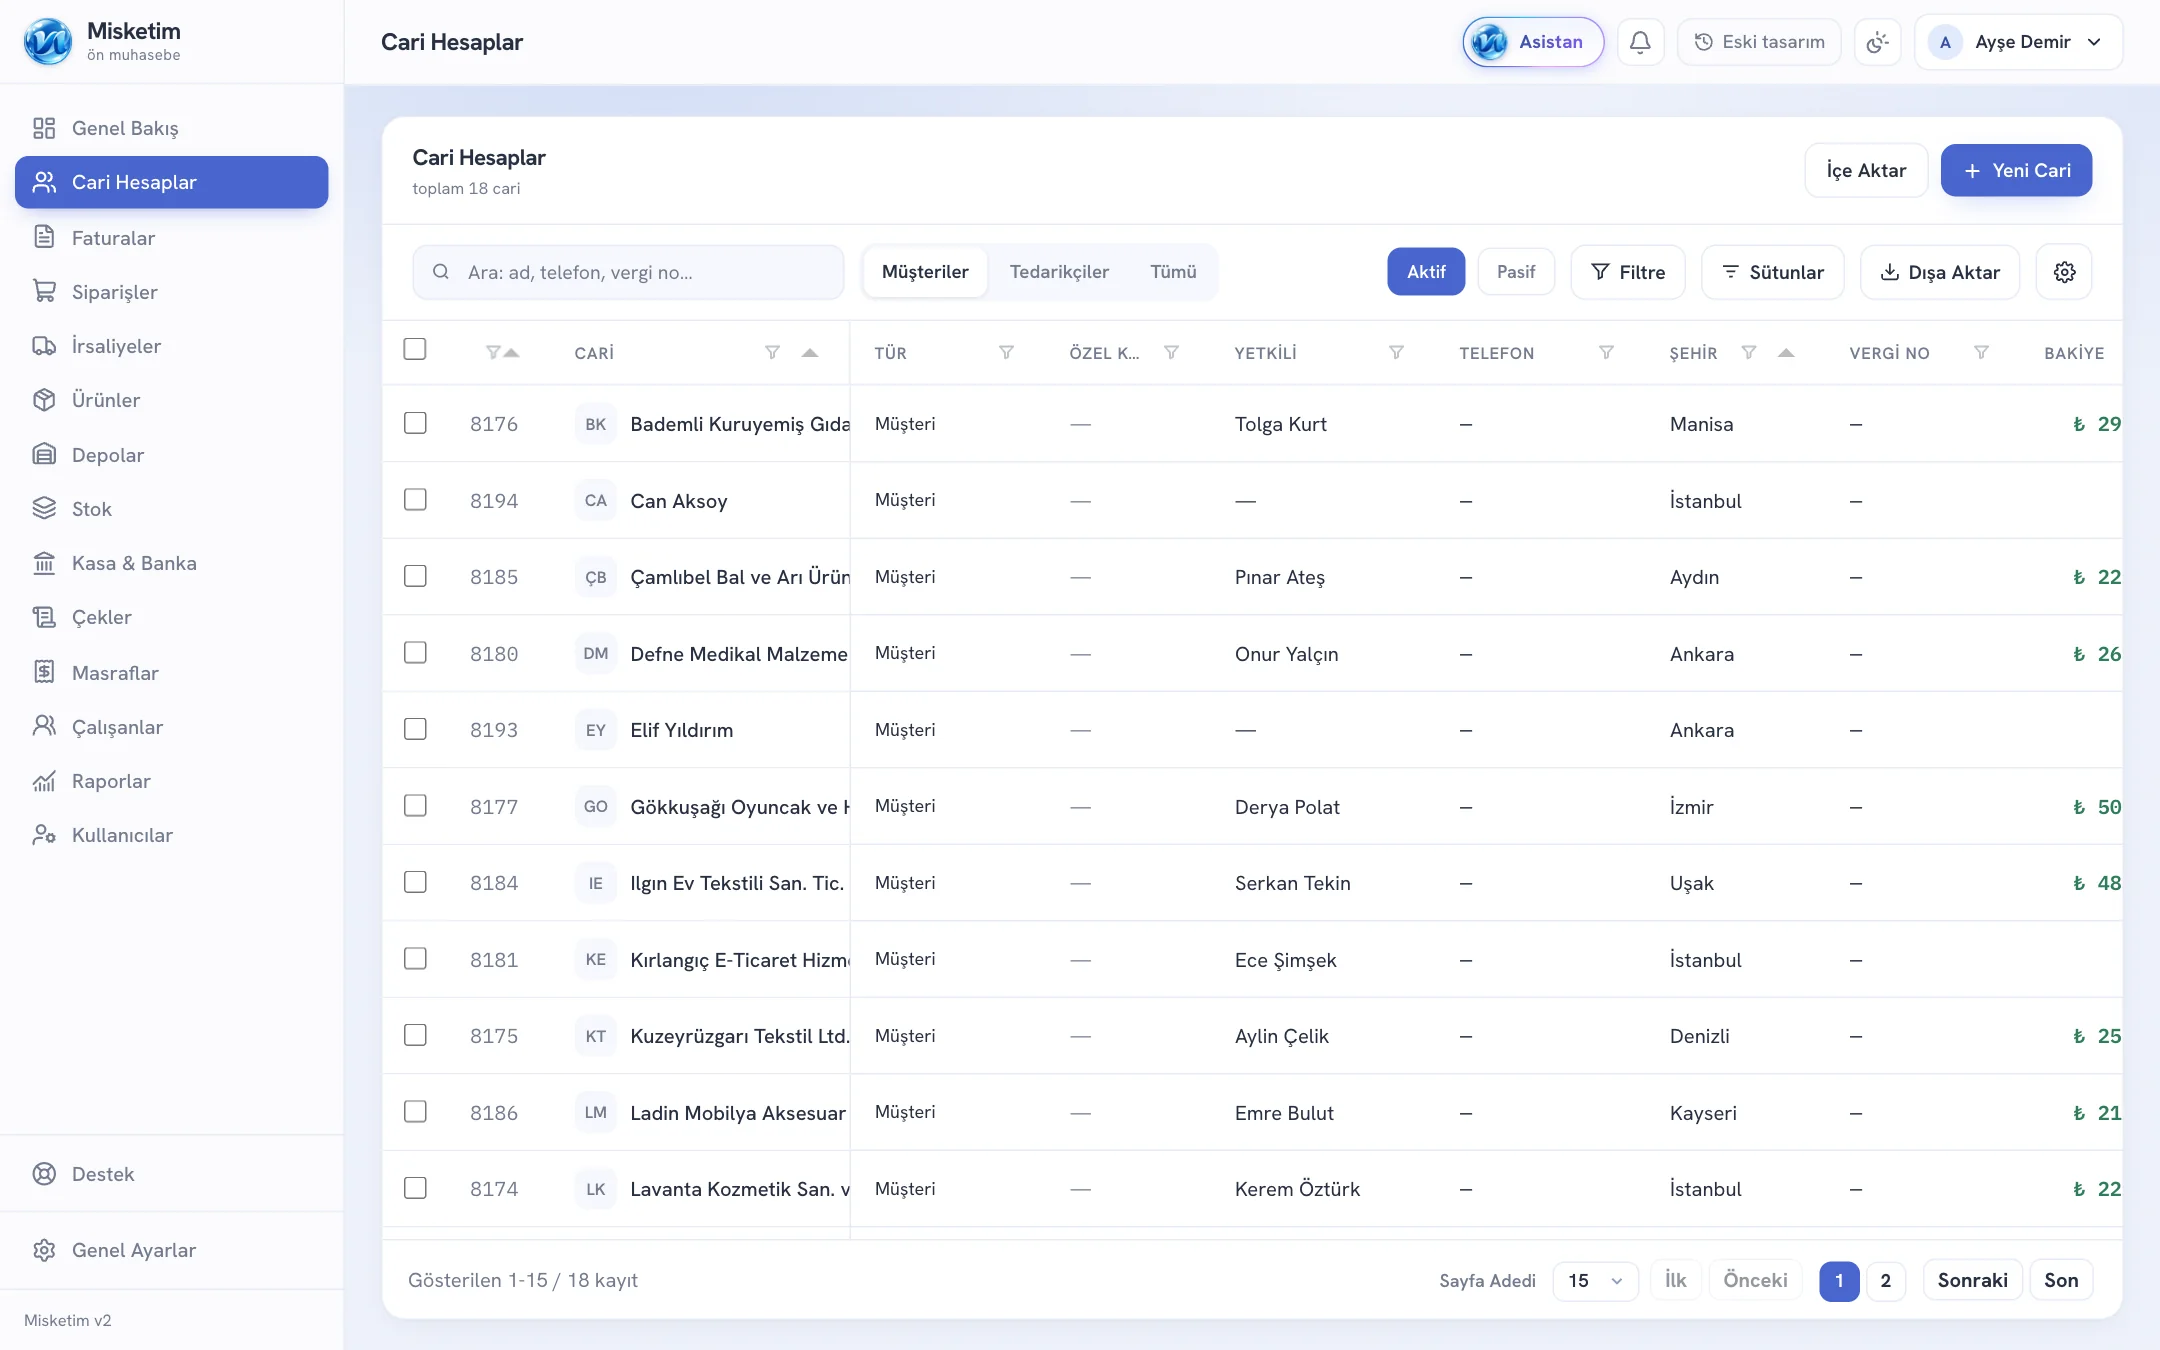Check row 8176 Bademli Kuruyemiş

coord(415,423)
